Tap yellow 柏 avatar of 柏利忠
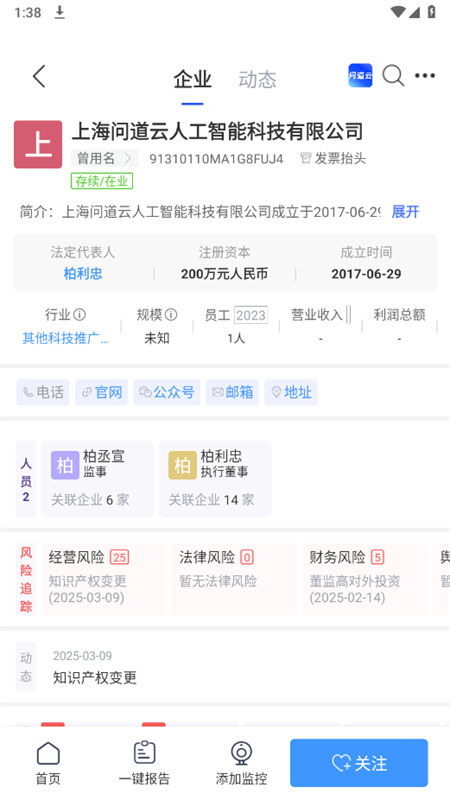Image resolution: width=450 pixels, height=800 pixels. click(x=182, y=465)
